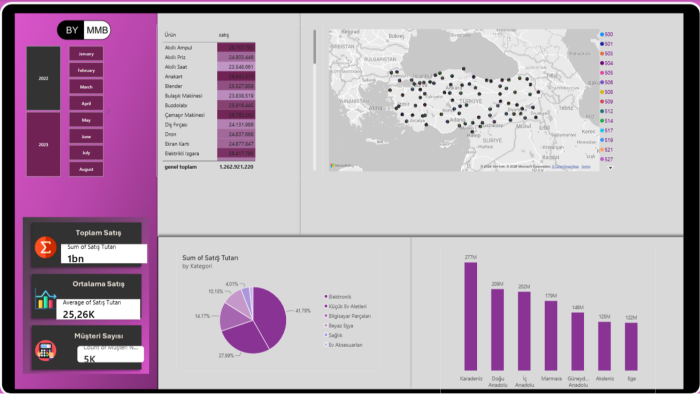Expand more months with the slicer chevron
This screenshot has width=700, height=394.
[x=108, y=112]
